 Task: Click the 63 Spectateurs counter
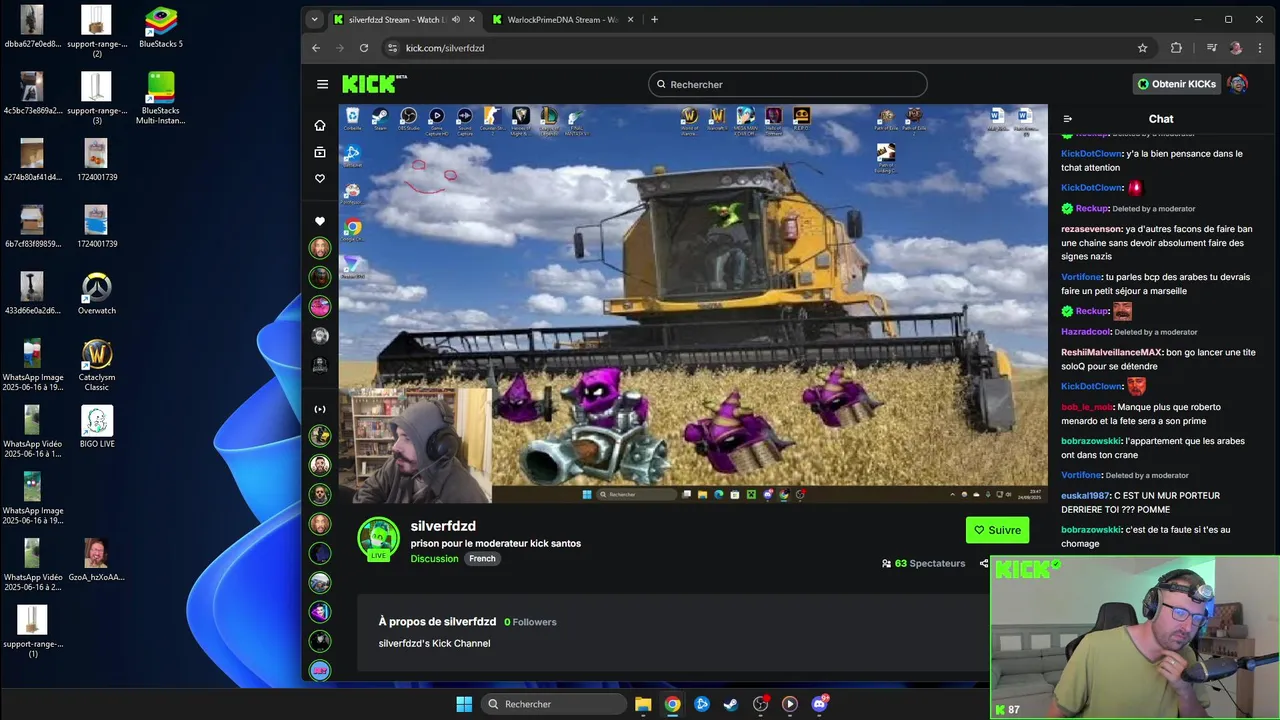923,563
